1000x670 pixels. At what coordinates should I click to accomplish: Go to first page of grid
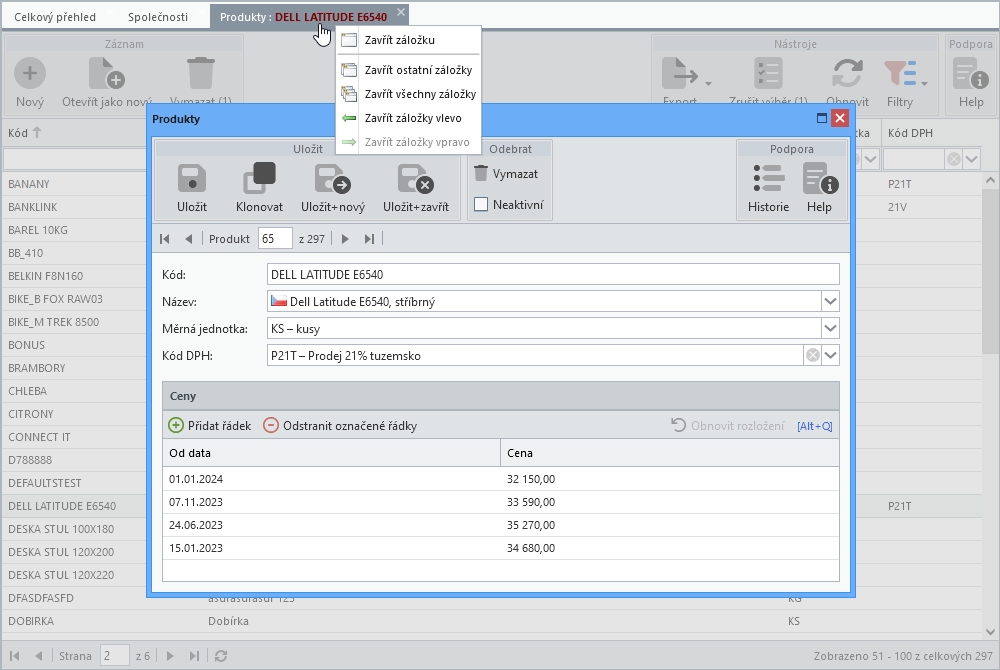15,656
